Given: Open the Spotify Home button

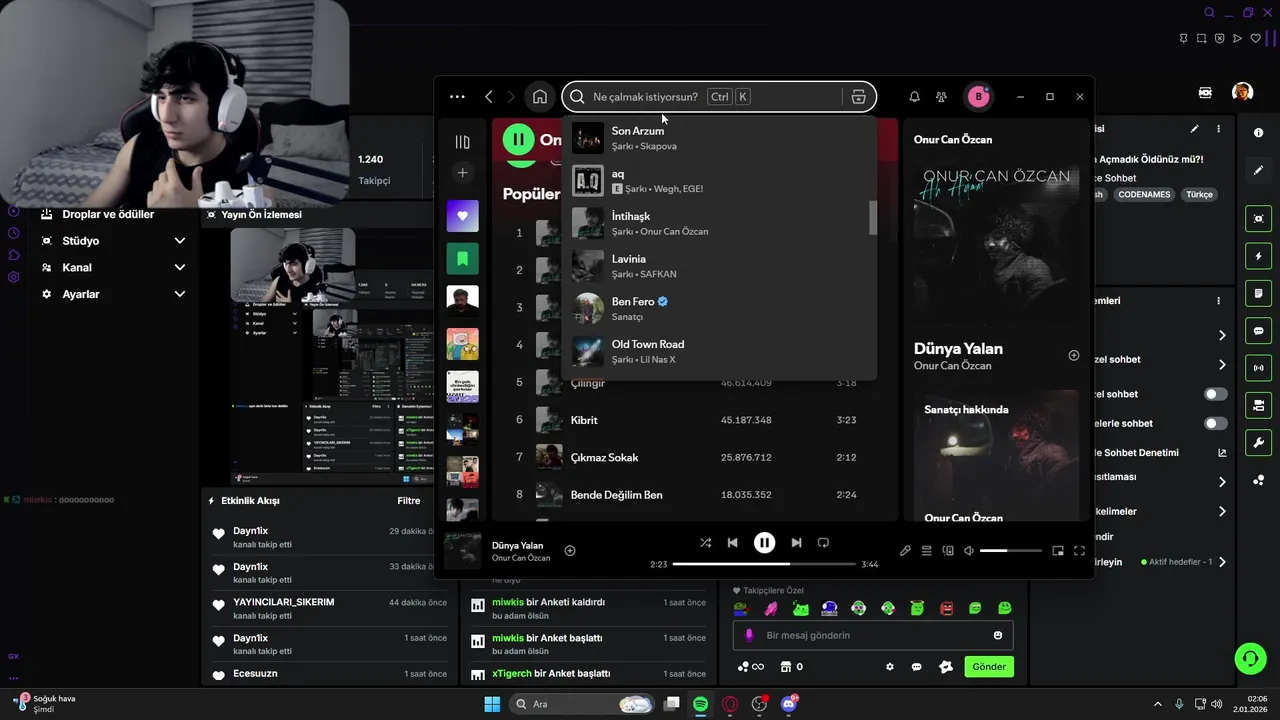Looking at the screenshot, I should click(x=540, y=97).
